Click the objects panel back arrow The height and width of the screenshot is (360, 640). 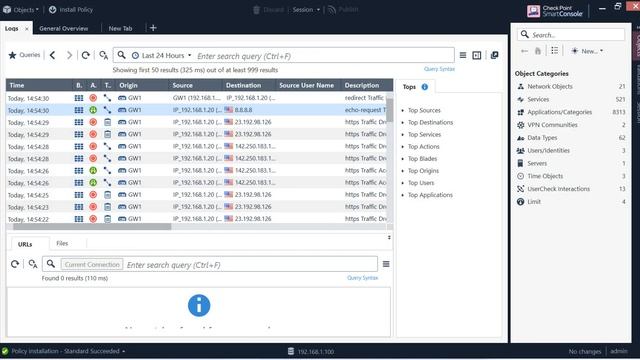coord(524,51)
